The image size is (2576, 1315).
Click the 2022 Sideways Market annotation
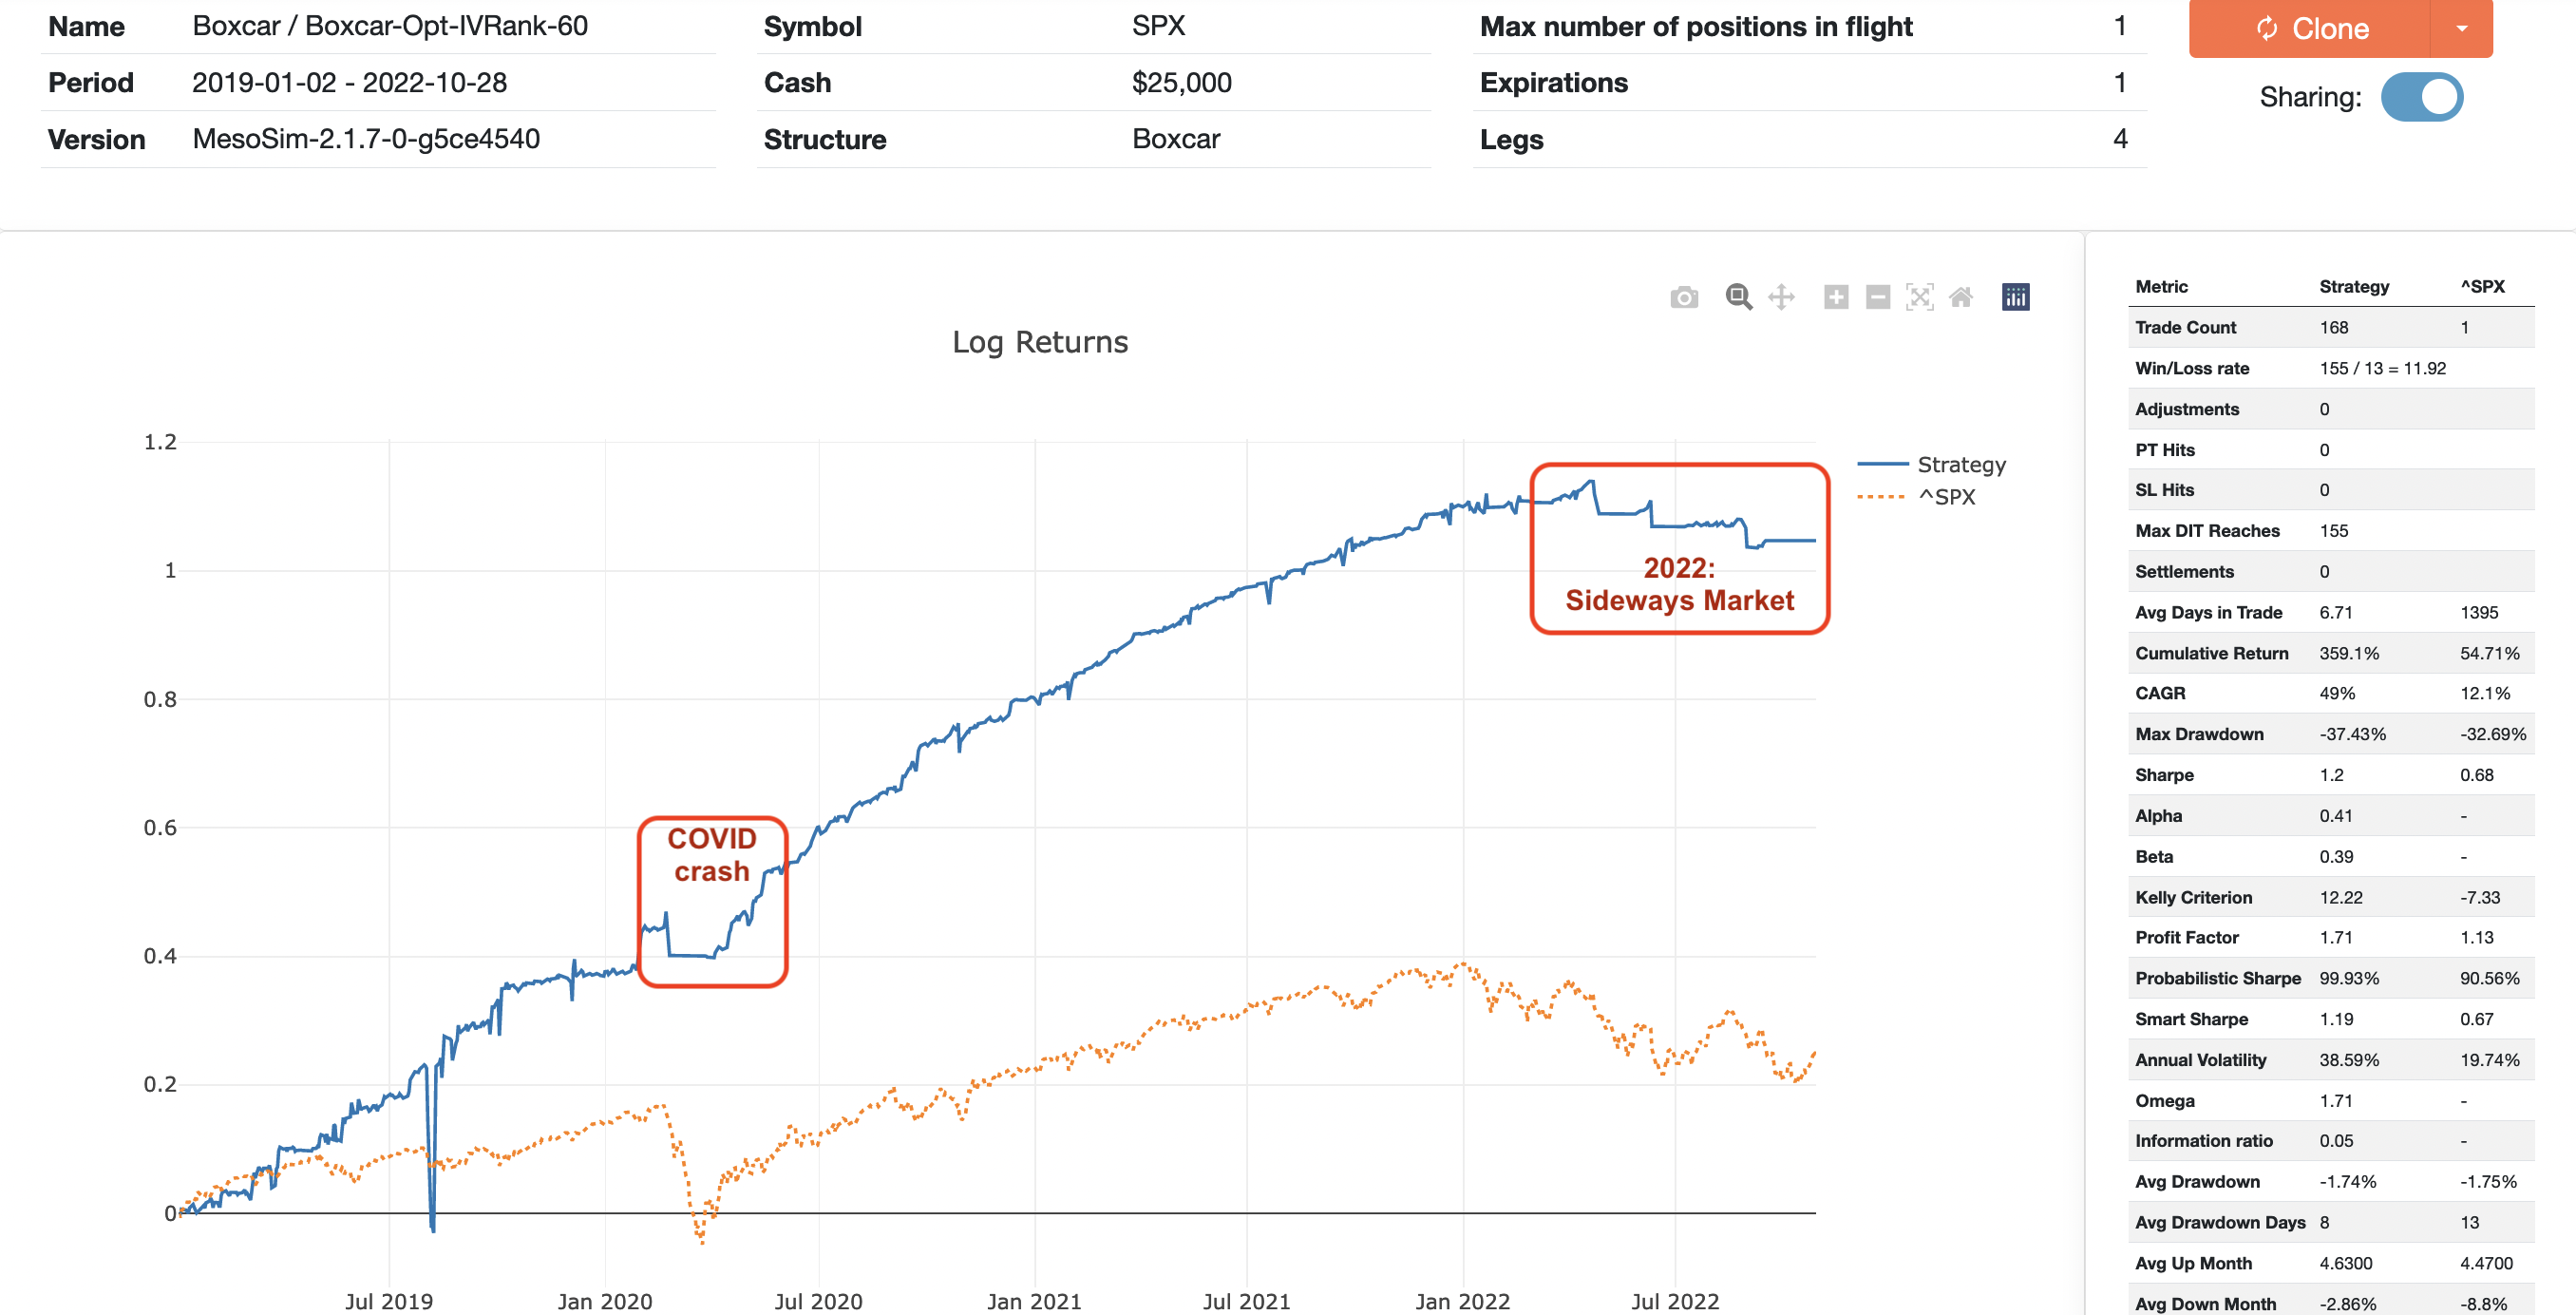(x=1679, y=584)
